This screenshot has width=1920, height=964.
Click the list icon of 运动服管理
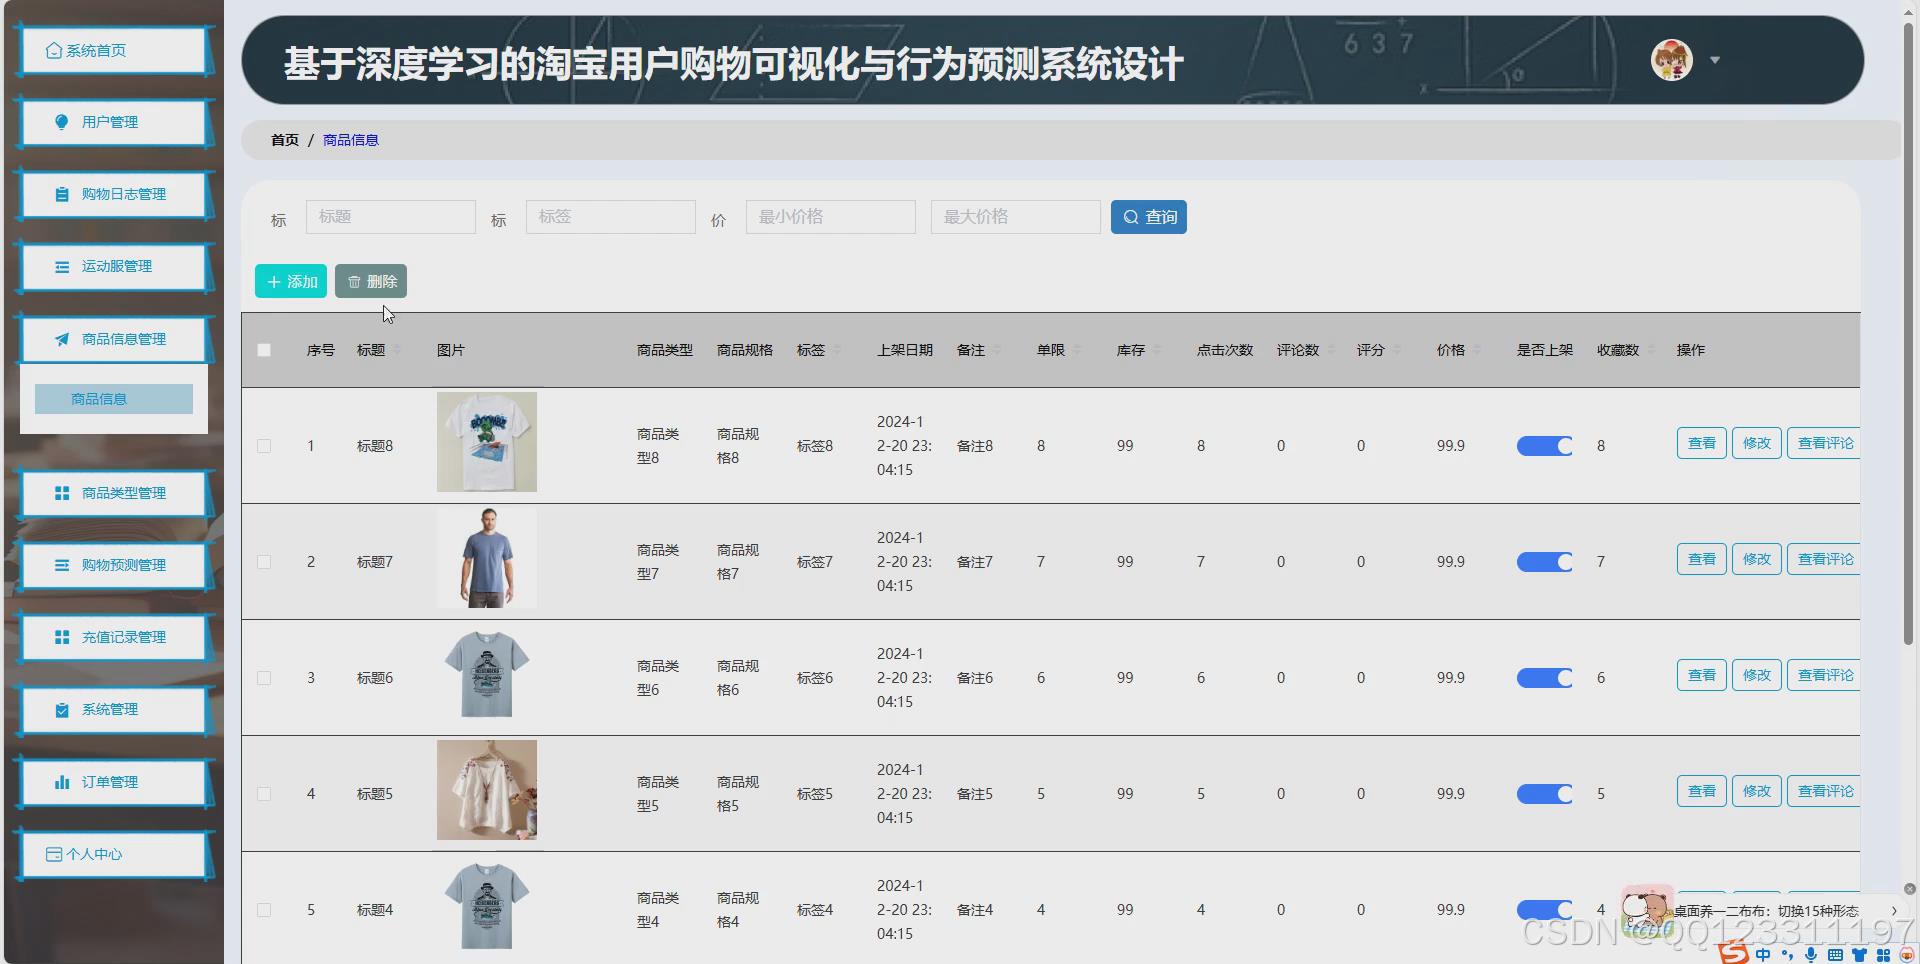point(62,267)
